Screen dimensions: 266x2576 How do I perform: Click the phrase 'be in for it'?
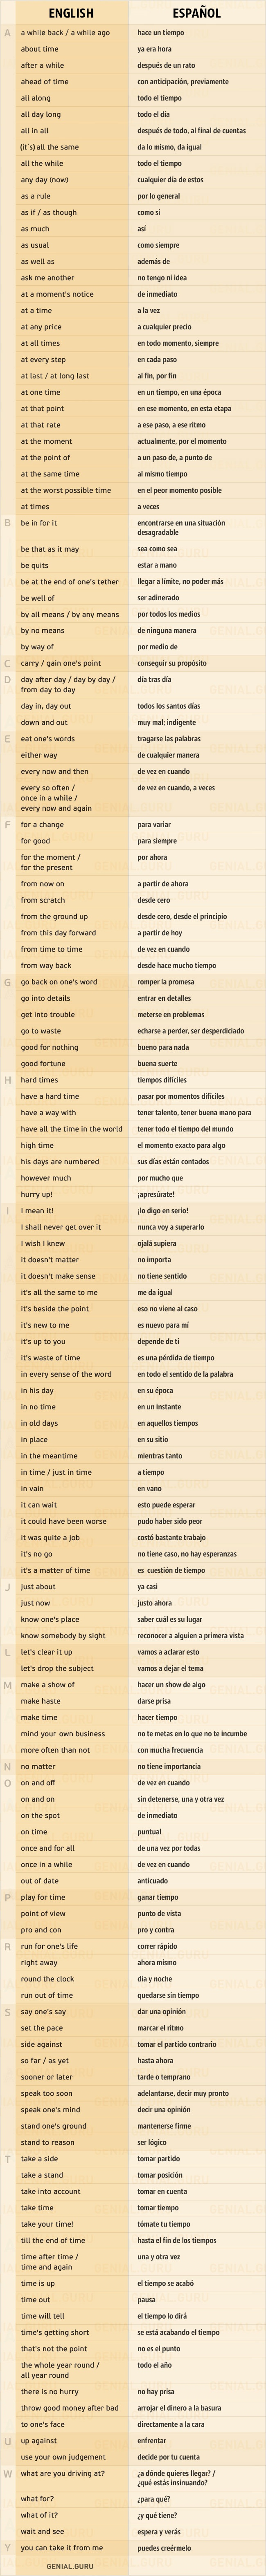pyautogui.click(x=39, y=522)
